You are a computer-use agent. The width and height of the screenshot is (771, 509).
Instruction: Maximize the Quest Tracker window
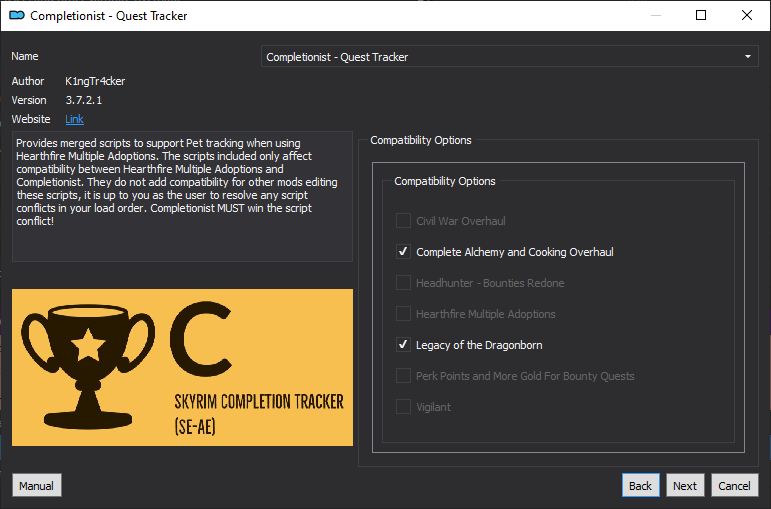[x=701, y=15]
